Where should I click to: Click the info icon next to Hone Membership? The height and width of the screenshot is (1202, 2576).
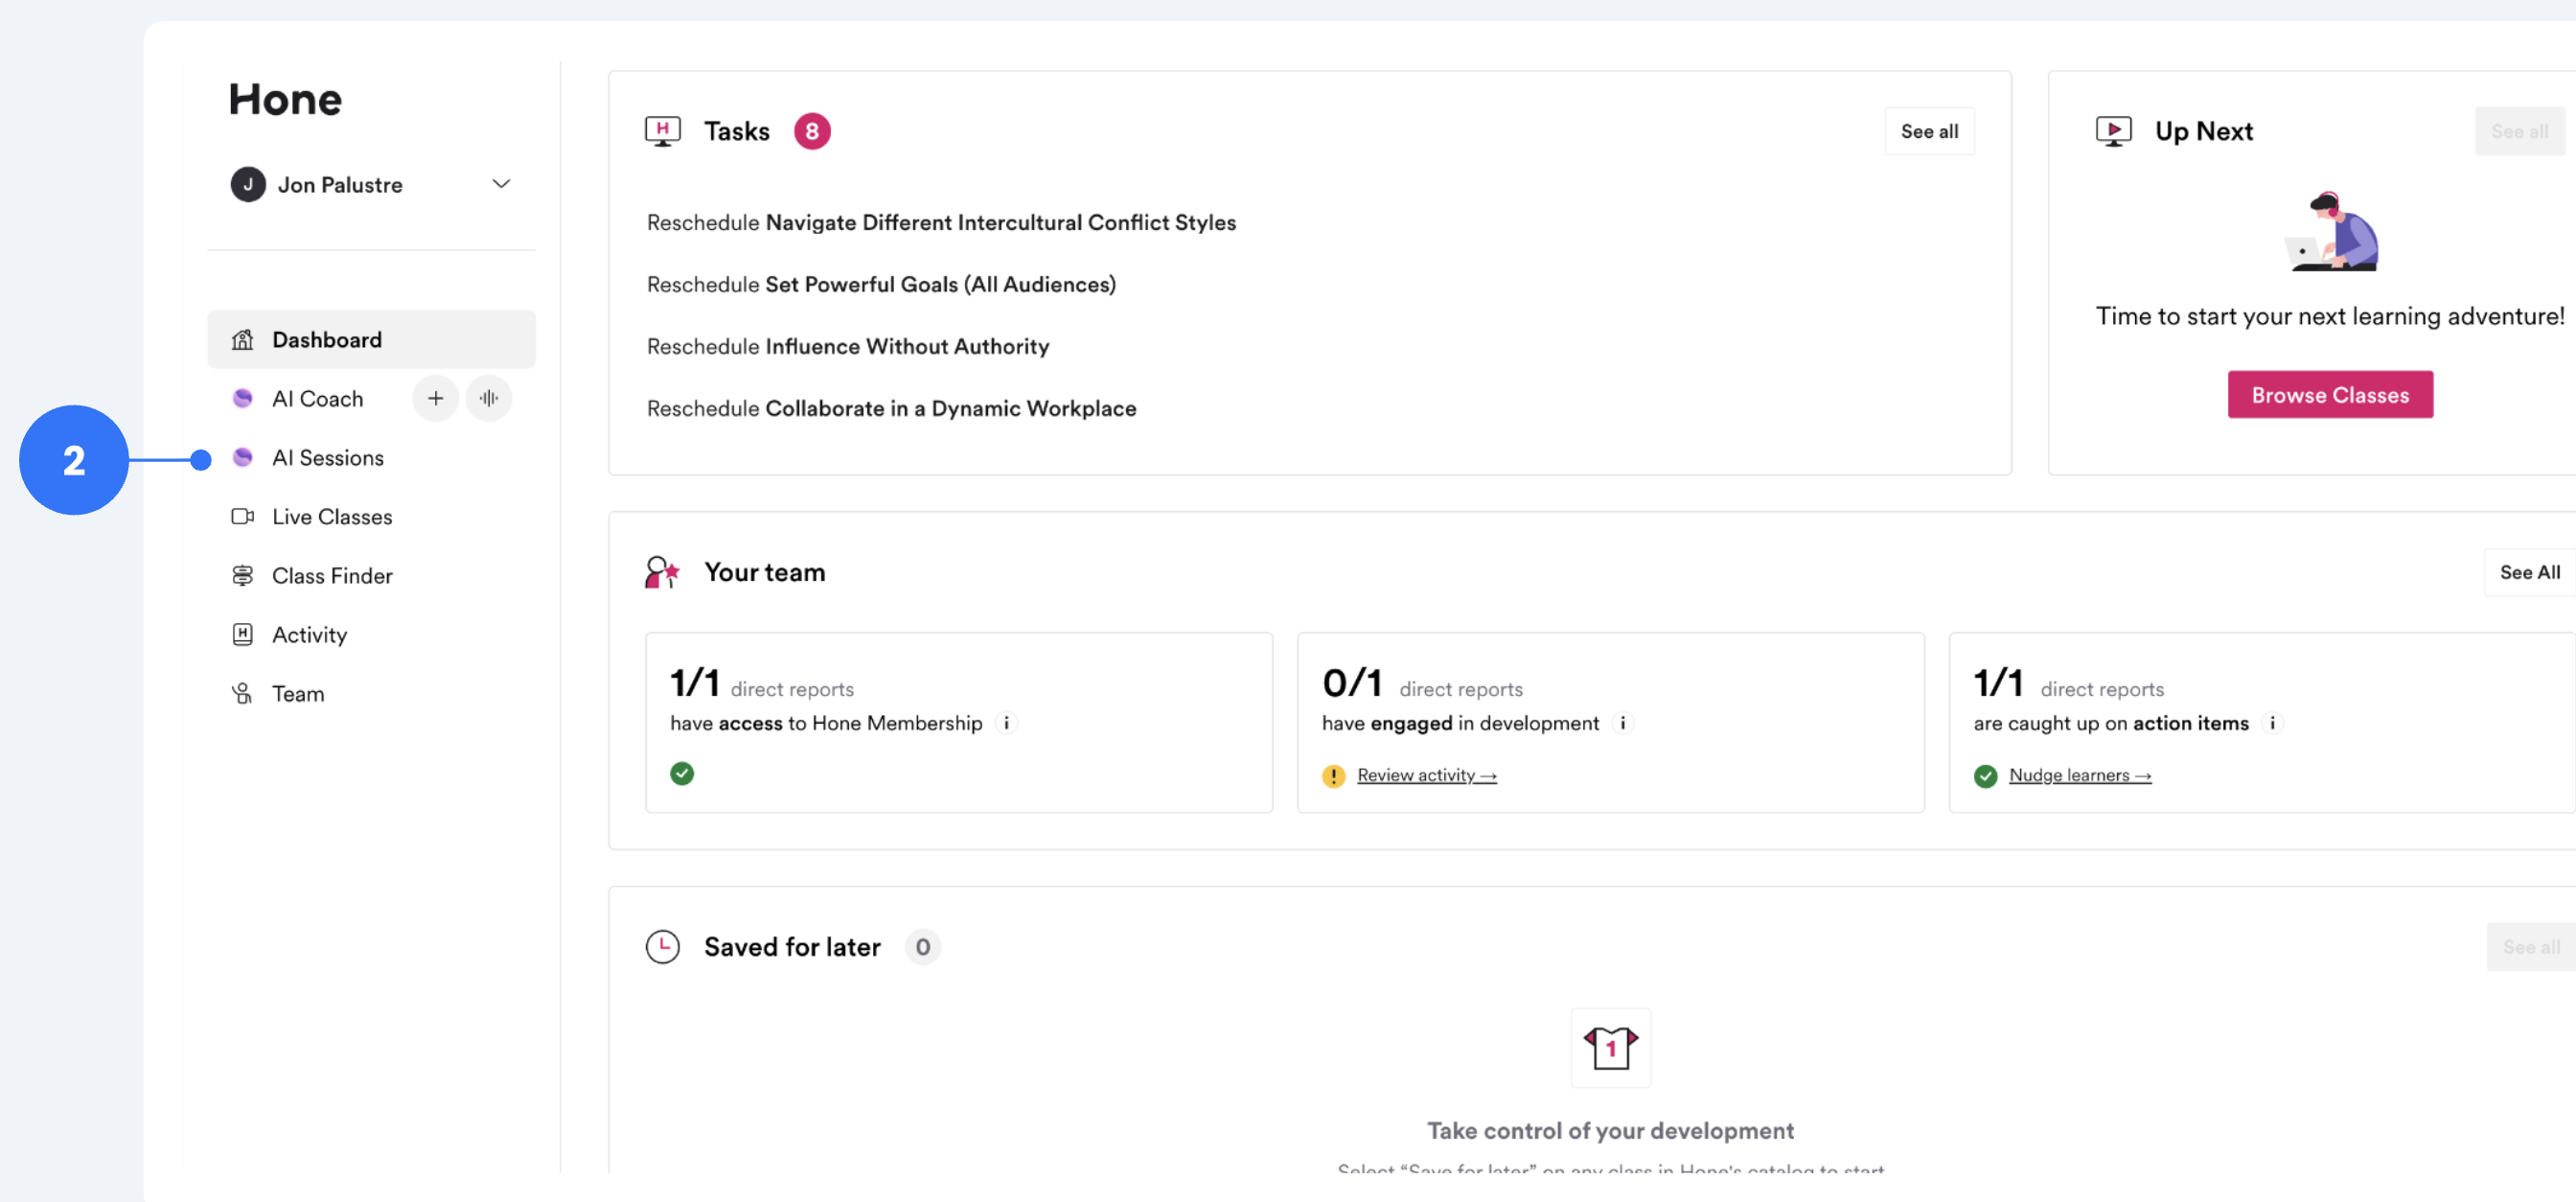(1006, 723)
